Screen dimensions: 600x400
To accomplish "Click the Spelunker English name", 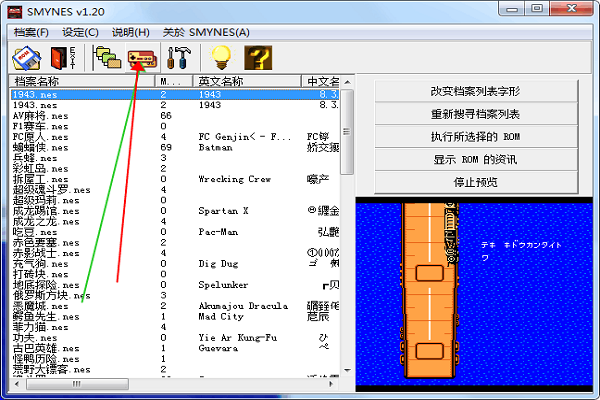I will coord(223,285).
